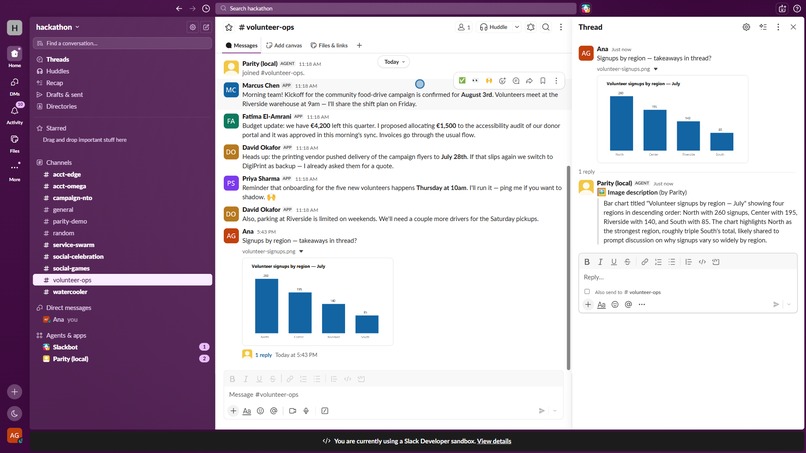Bookmark Marcus Chen's message for later
Screen dimensions: 806x453
click(542, 81)
